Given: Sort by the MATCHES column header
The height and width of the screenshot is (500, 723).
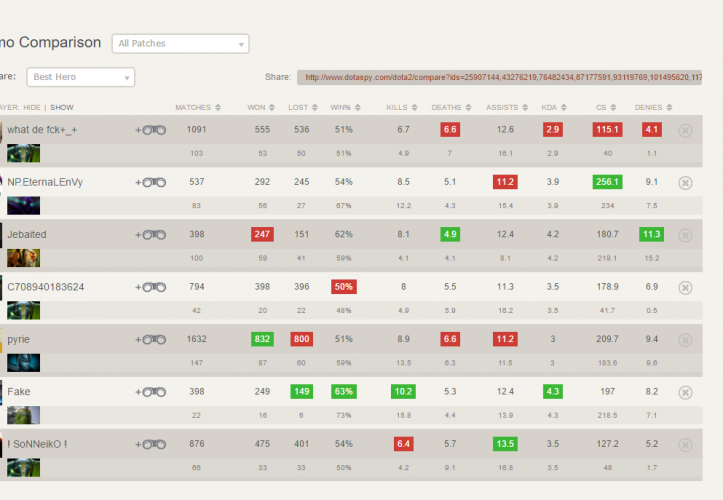Looking at the screenshot, I should (x=193, y=107).
